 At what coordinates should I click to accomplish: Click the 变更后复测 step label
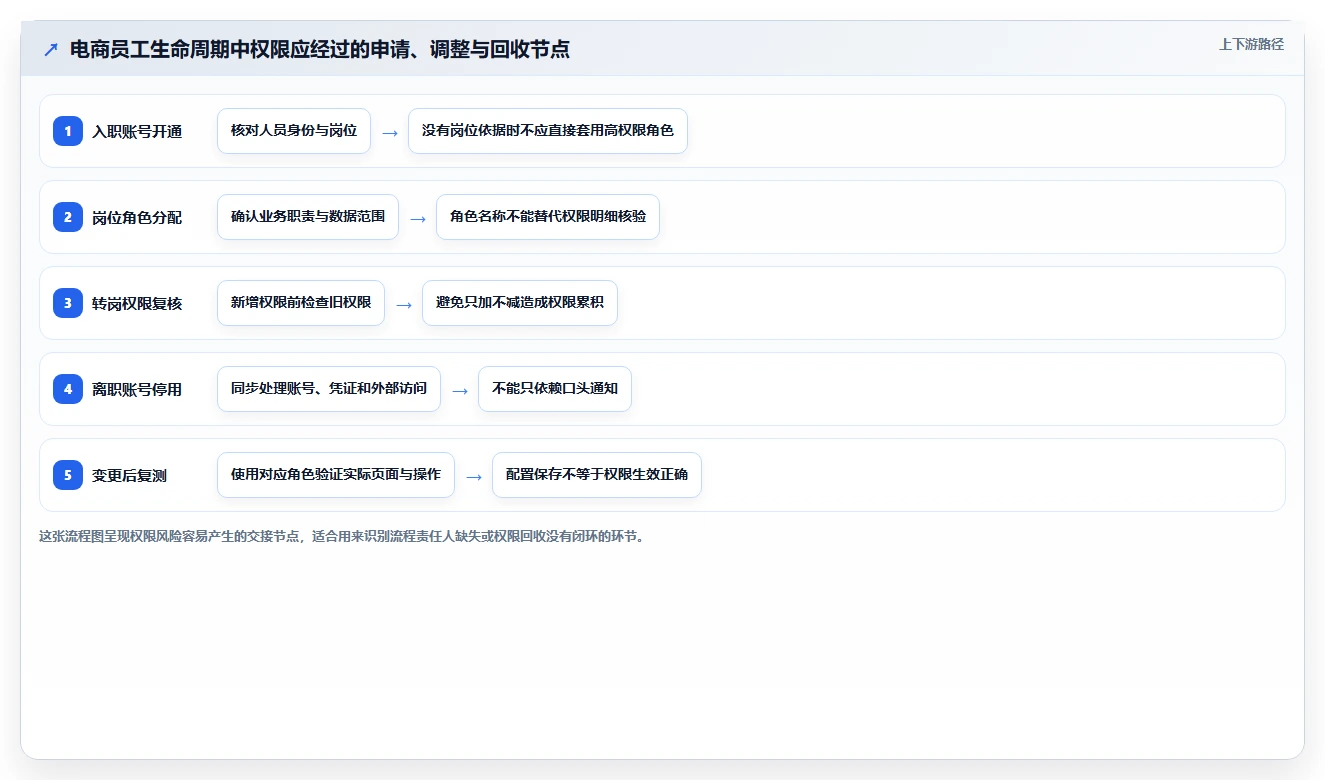[x=129, y=475]
